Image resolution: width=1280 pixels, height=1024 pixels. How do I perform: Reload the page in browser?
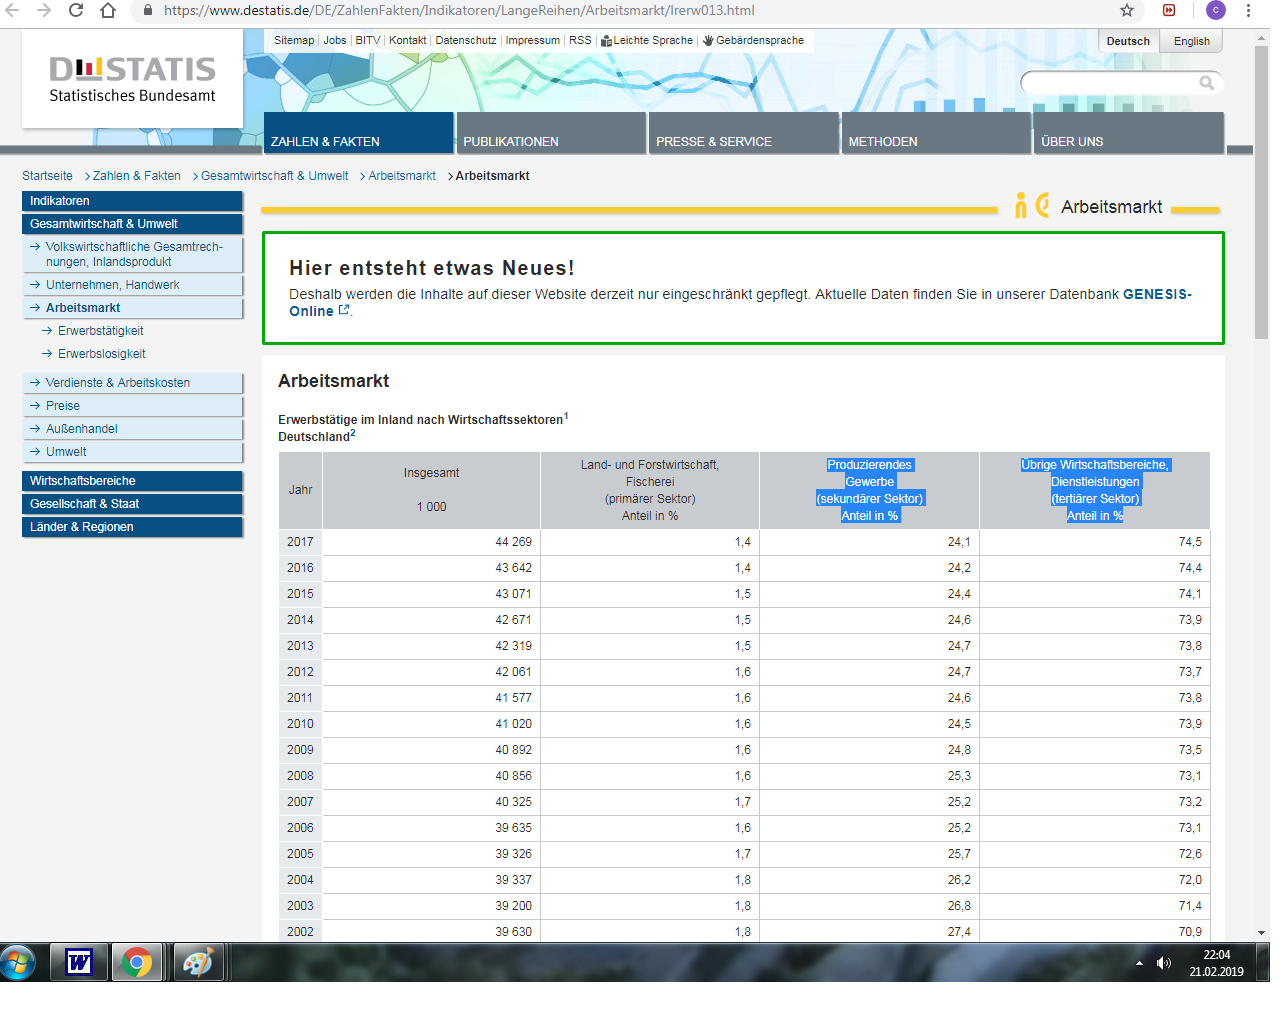pyautogui.click(x=76, y=10)
